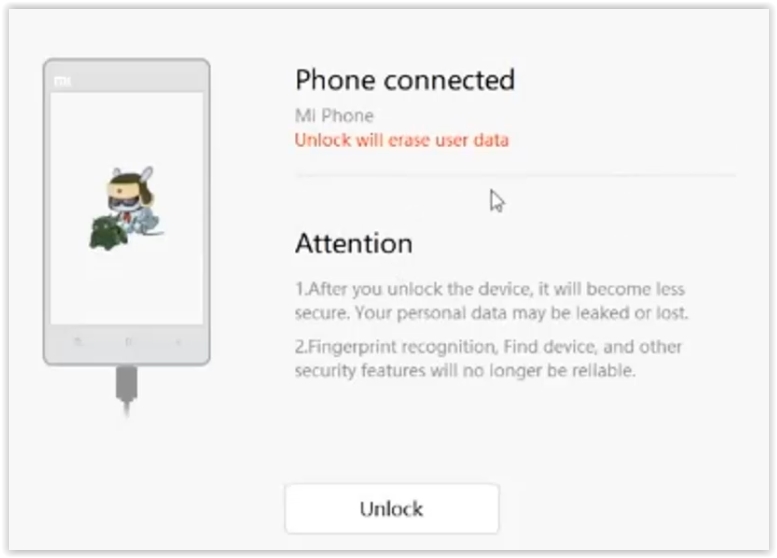The image size is (777, 558).
Task: Click the first attention note about security
Action: (x=491, y=301)
